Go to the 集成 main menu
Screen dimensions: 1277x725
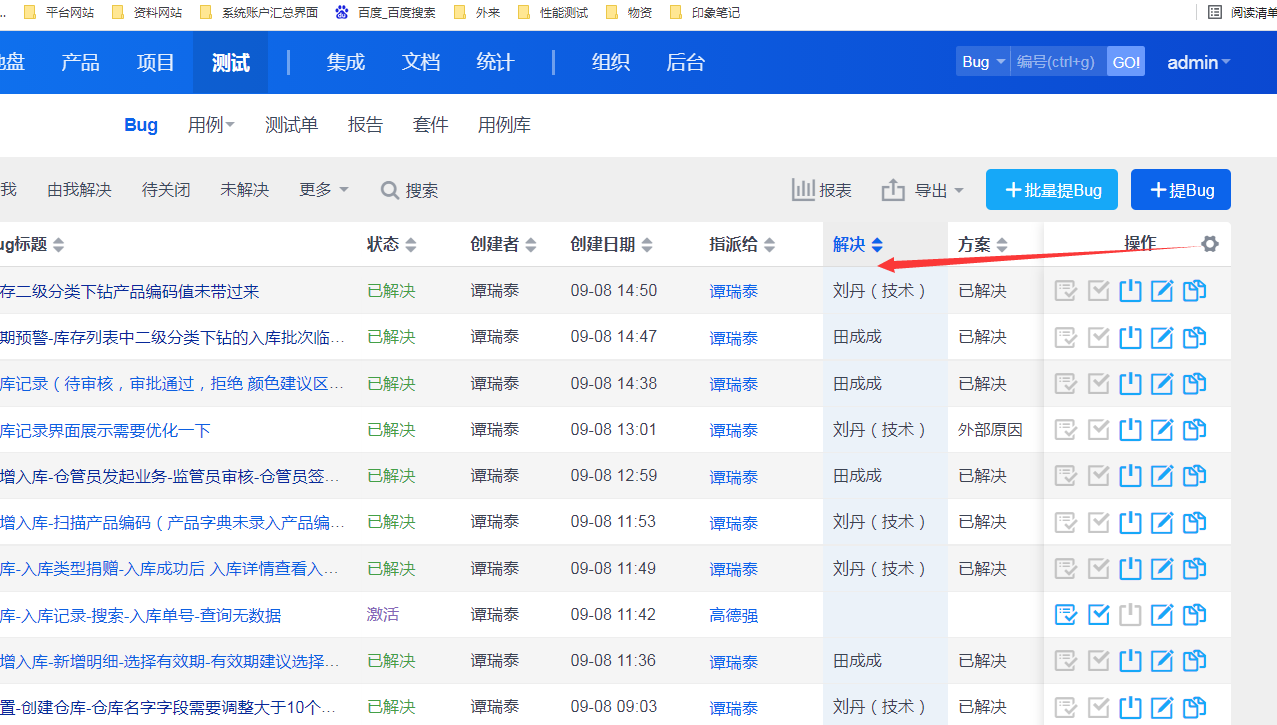coord(345,62)
